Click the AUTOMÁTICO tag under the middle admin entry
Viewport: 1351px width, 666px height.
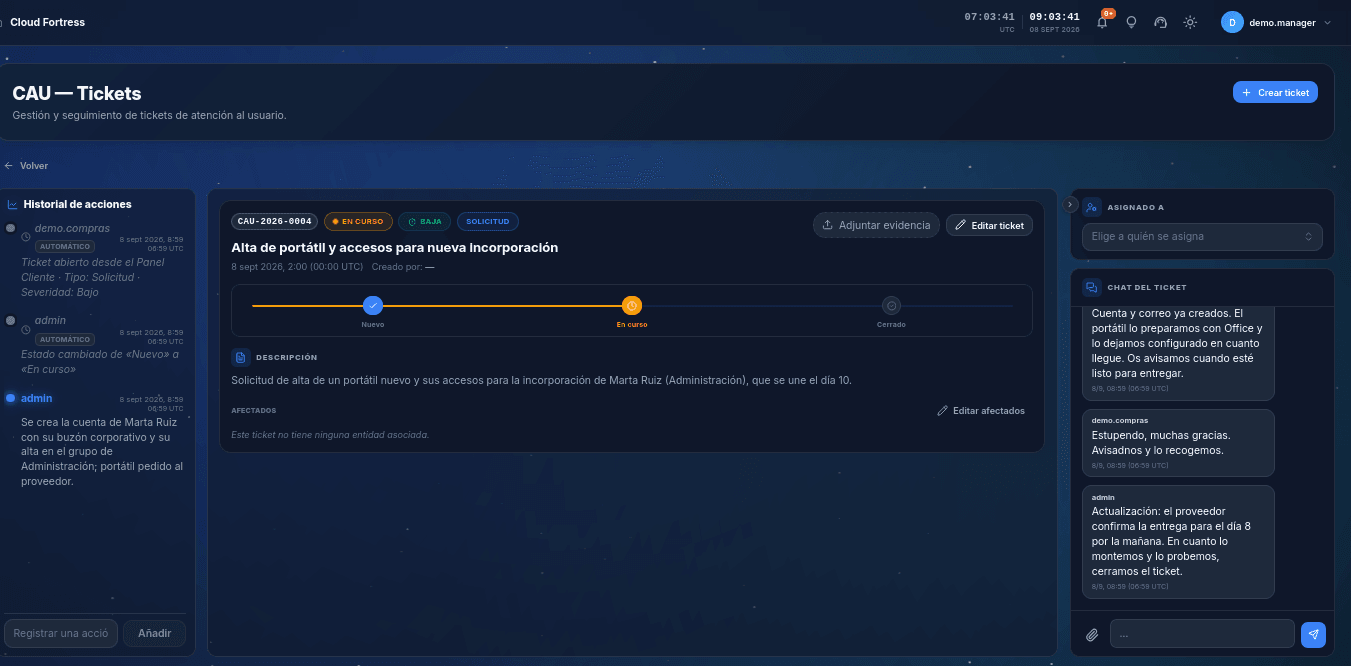coord(65,339)
